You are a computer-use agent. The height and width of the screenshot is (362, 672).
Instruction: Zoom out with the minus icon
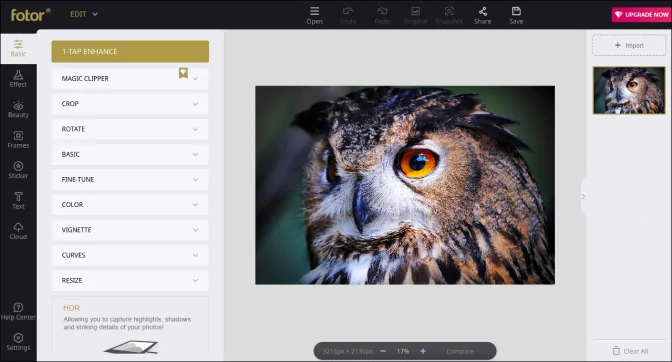pyautogui.click(x=383, y=351)
